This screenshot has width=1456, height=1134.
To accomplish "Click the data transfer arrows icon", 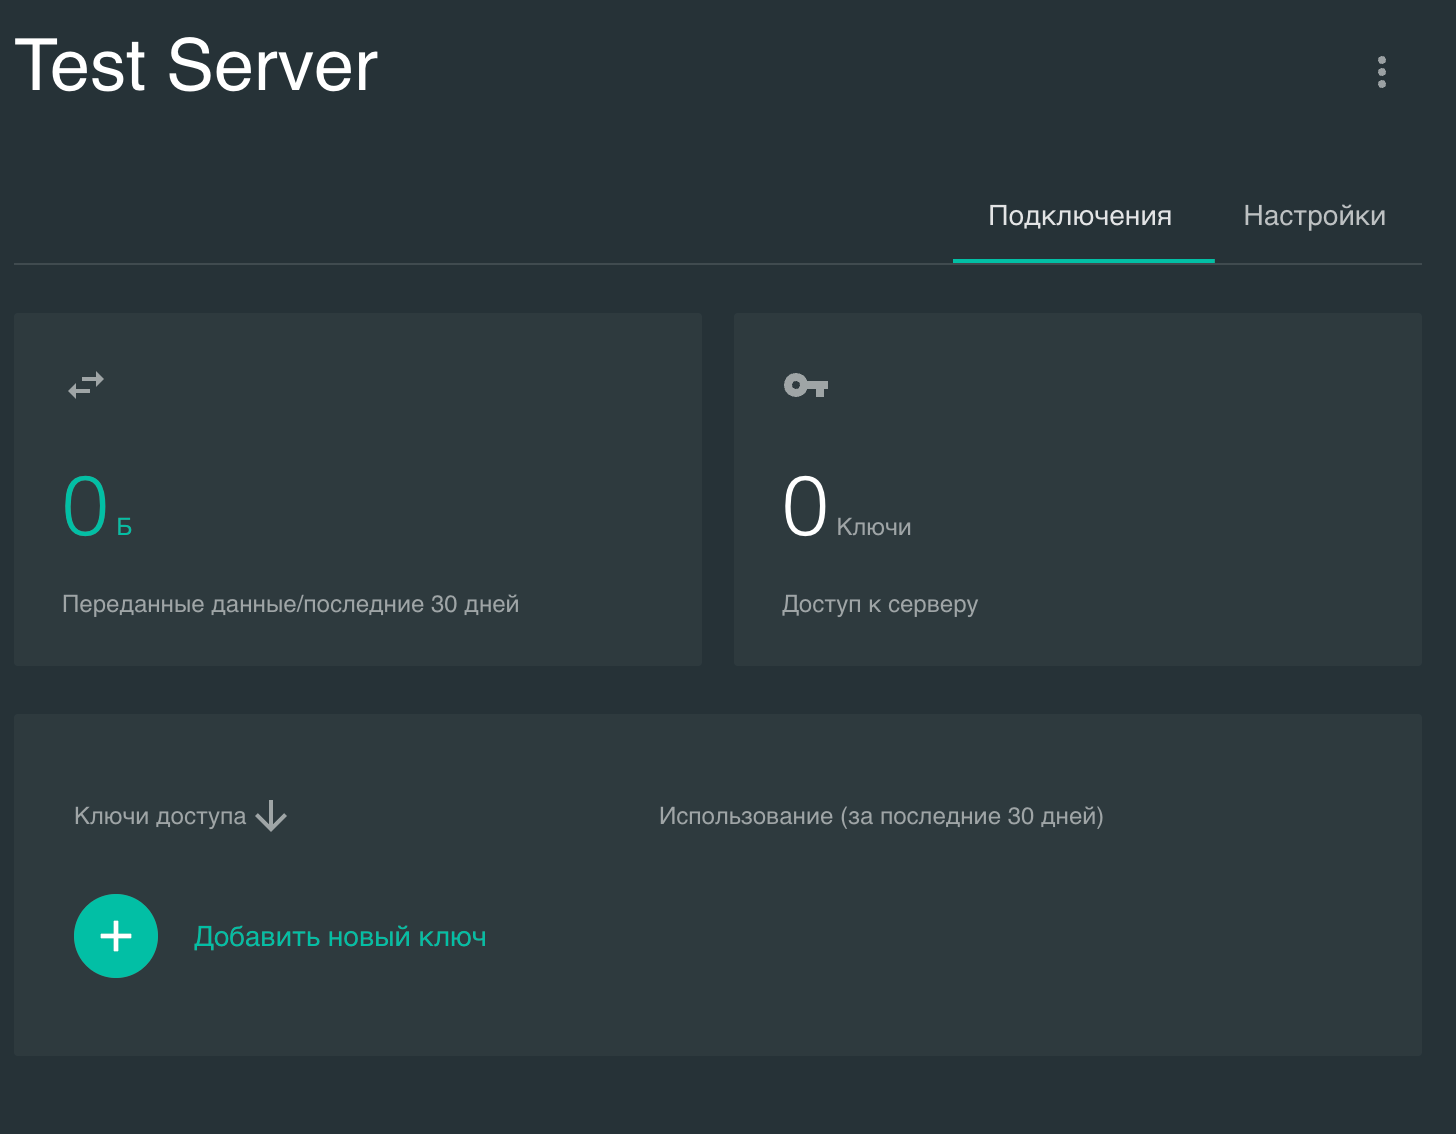I will [86, 385].
